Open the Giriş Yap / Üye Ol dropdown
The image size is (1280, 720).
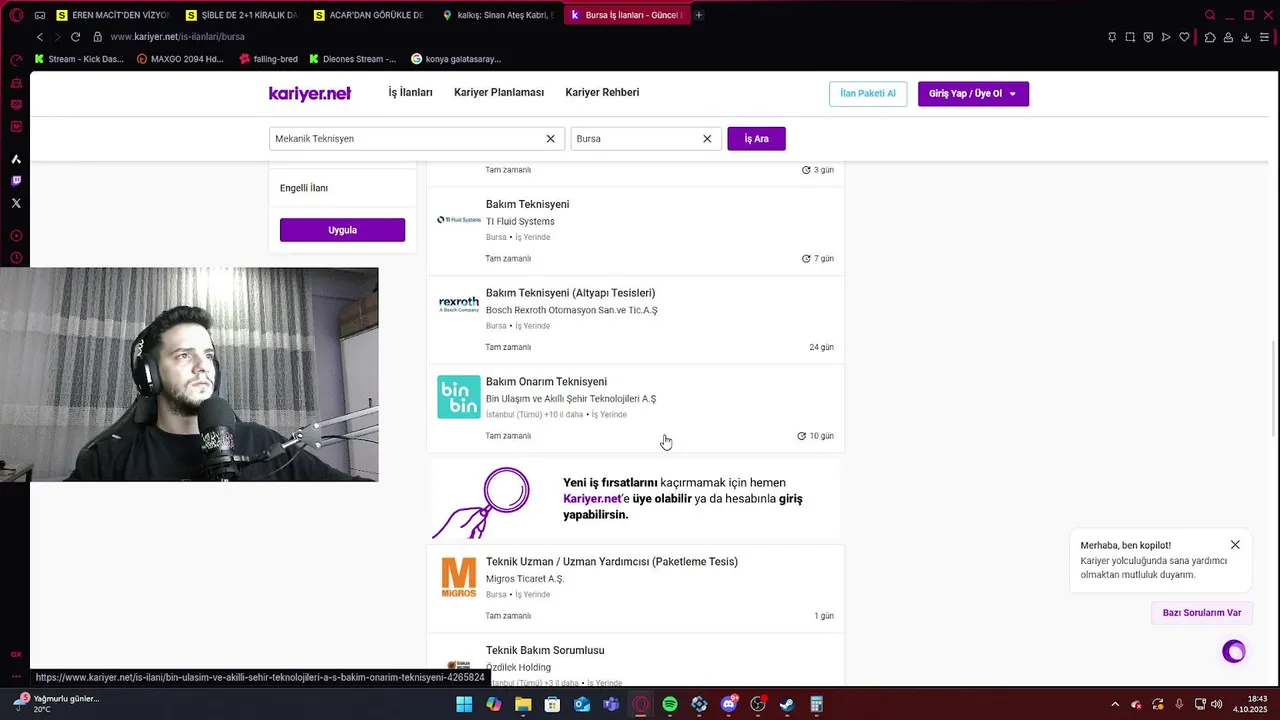[973, 94]
